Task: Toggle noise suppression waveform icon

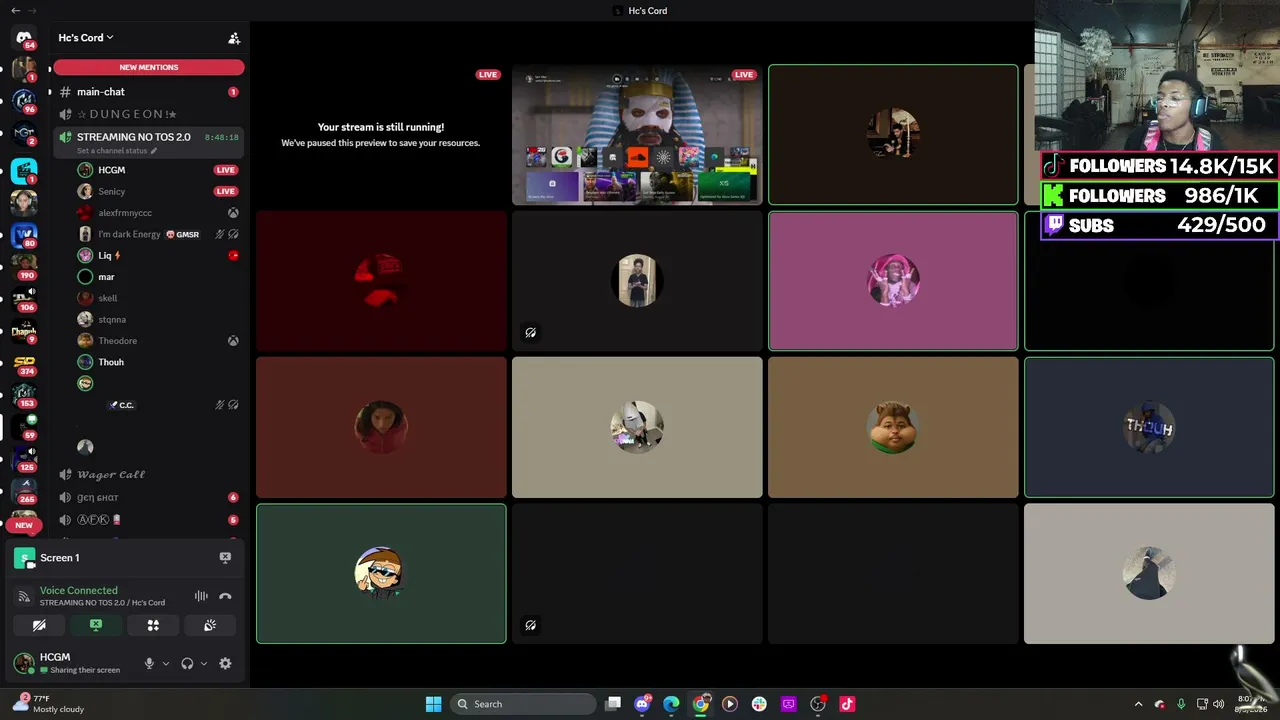Action: tap(201, 596)
